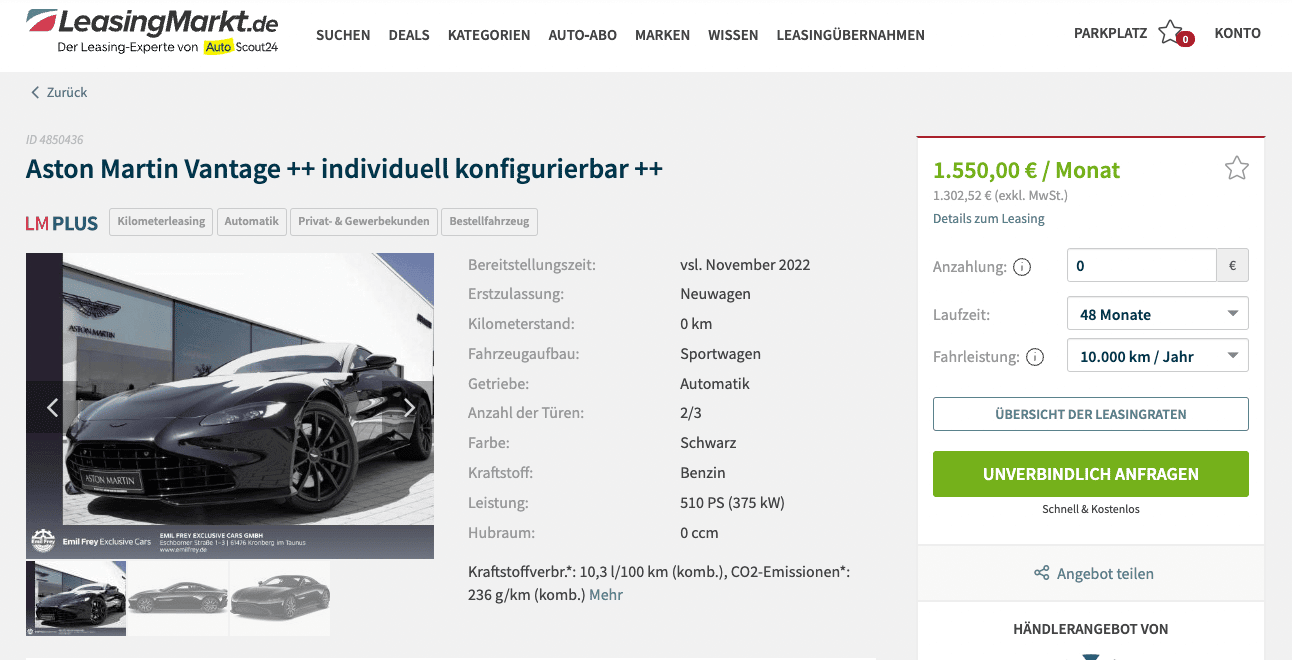Select the second car thumbnail, side view

178,598
